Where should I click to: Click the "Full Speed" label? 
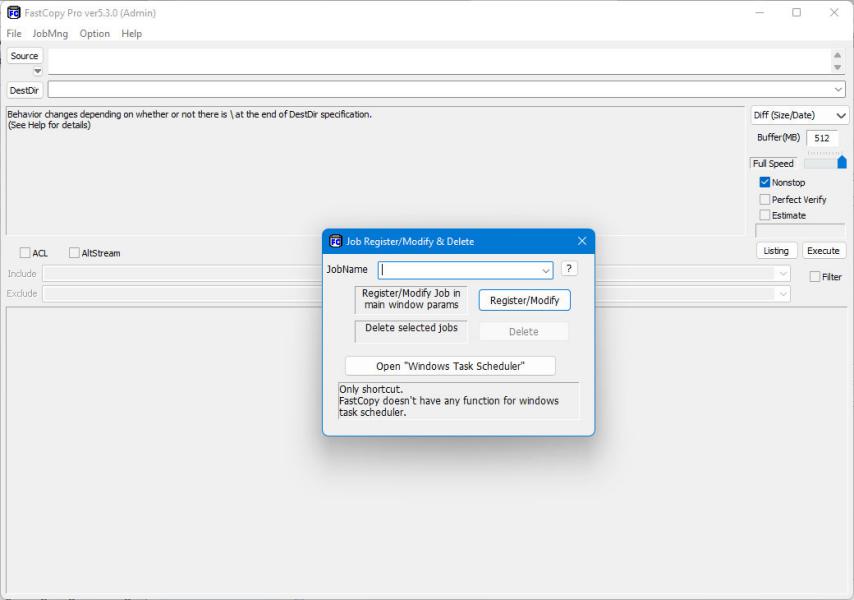773,163
